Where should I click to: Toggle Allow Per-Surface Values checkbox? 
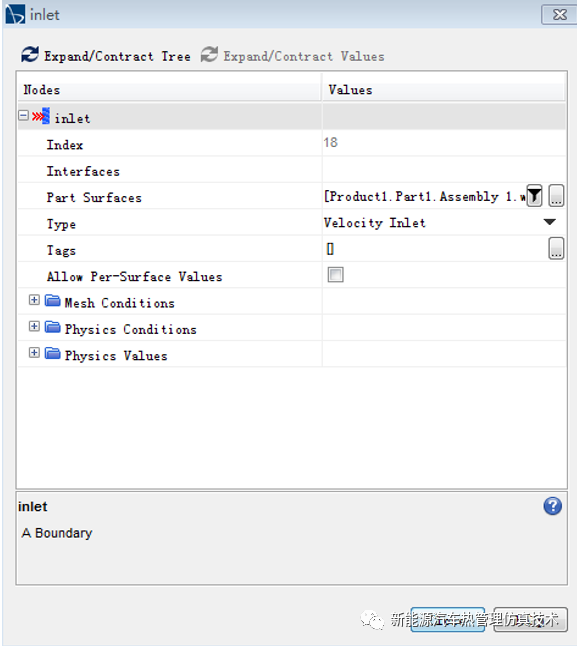click(335, 275)
